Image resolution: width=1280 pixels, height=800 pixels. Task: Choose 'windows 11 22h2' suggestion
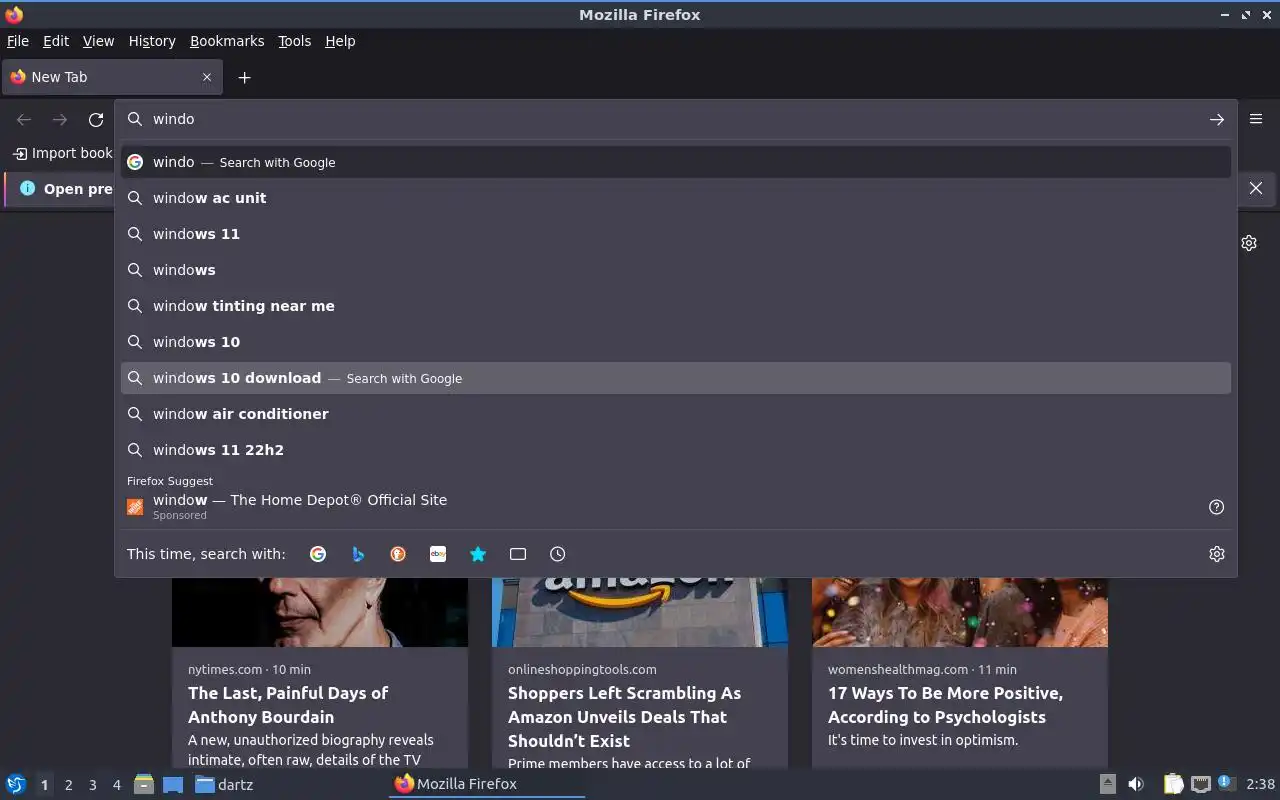coord(676,450)
